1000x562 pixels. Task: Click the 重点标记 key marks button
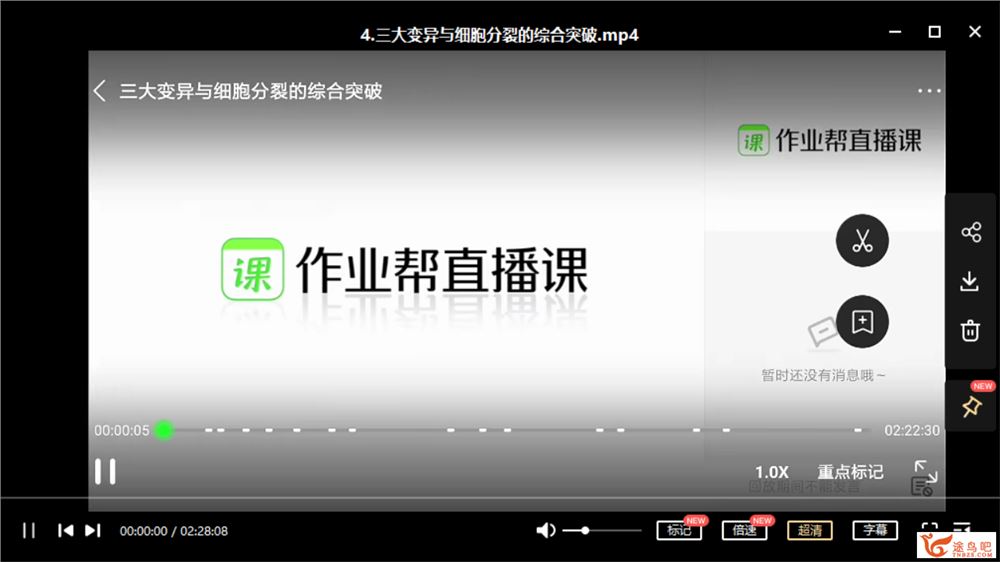850,472
